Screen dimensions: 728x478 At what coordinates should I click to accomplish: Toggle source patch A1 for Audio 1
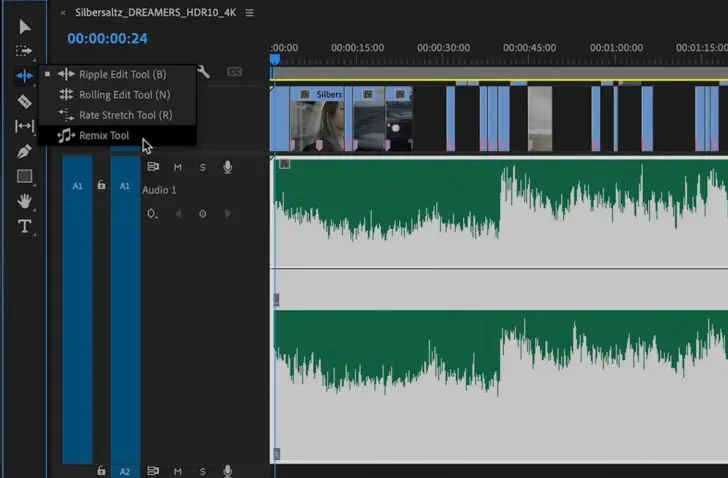tap(78, 186)
